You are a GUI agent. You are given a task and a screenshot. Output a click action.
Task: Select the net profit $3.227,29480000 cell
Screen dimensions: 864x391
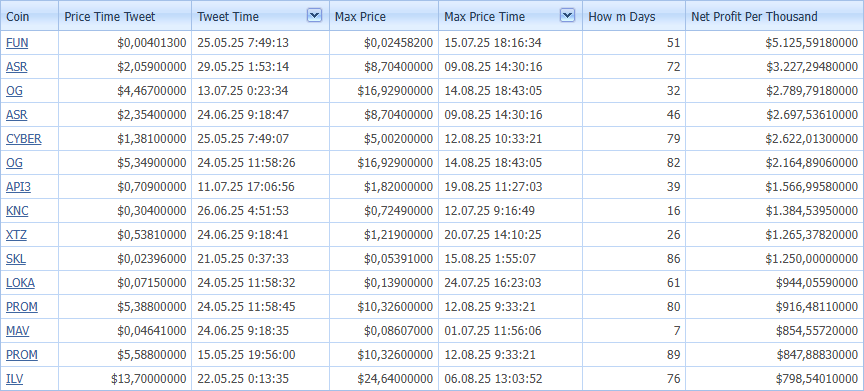(x=775, y=67)
